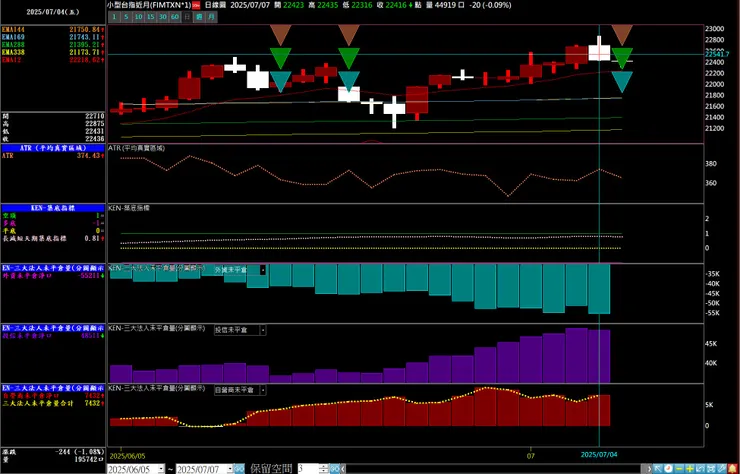Open start date 2025/06/05 dropdown arrow
Viewport: 740px width, 474px height.
(161, 469)
